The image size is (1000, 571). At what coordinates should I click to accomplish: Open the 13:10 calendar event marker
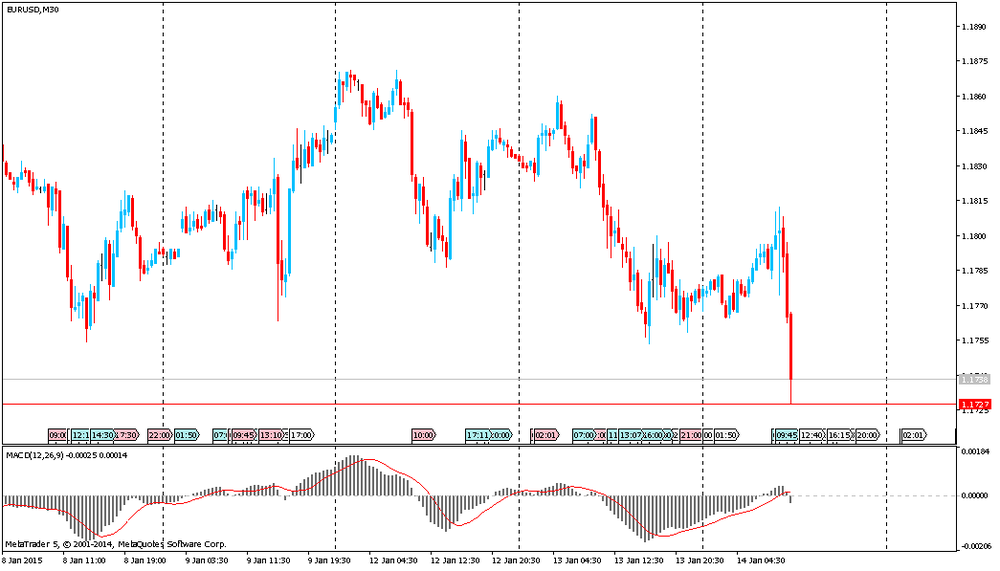click(271, 435)
